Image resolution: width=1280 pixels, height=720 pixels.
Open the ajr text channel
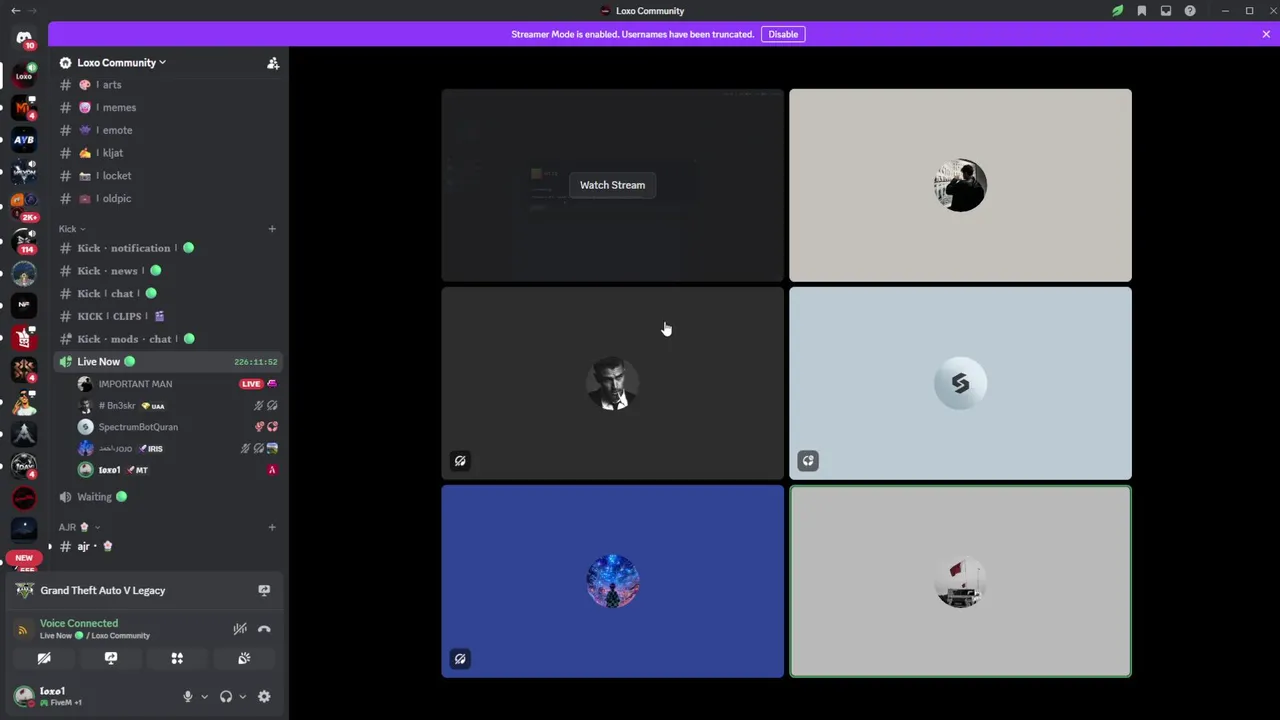click(x=168, y=546)
